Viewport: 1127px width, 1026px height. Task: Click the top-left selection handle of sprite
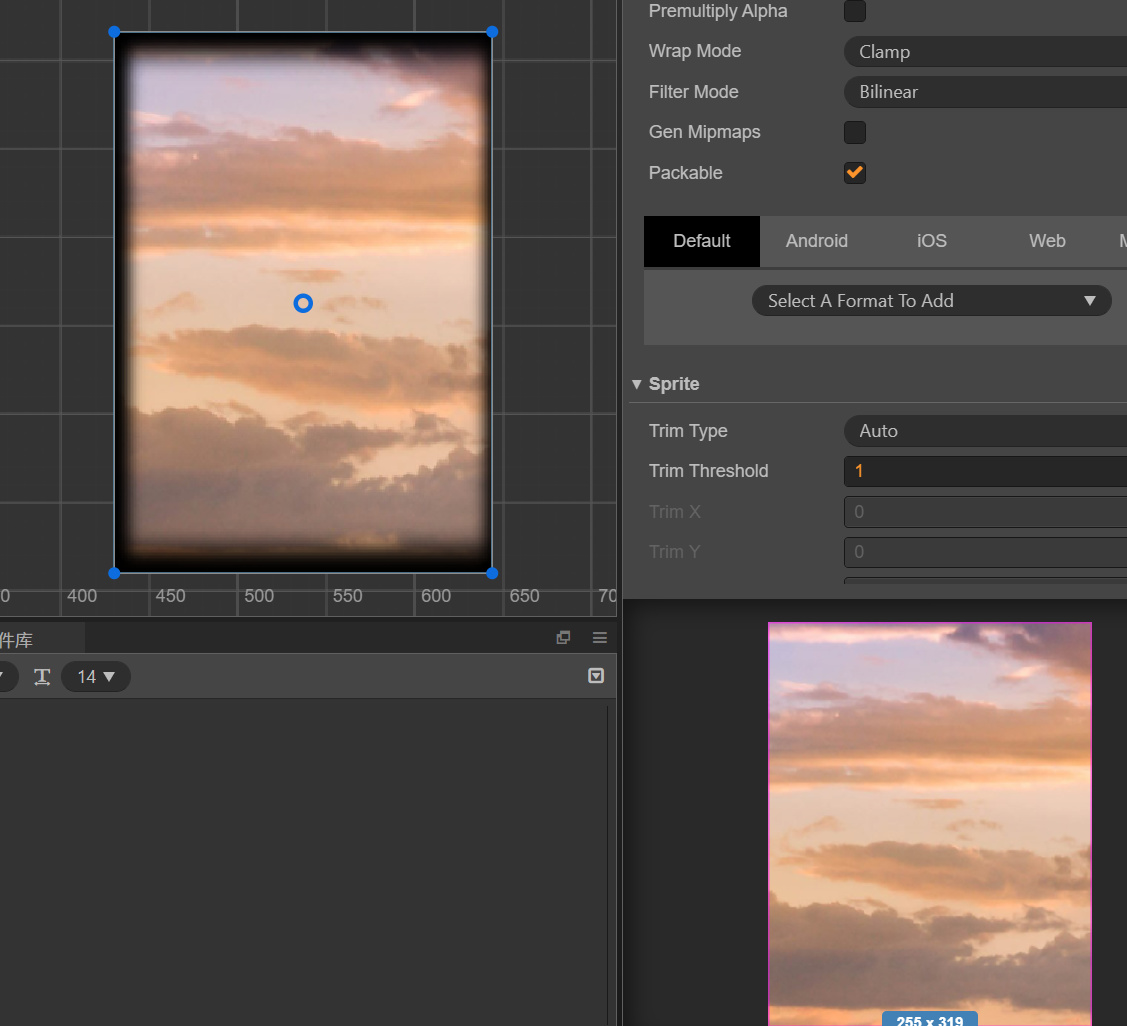click(x=114, y=32)
